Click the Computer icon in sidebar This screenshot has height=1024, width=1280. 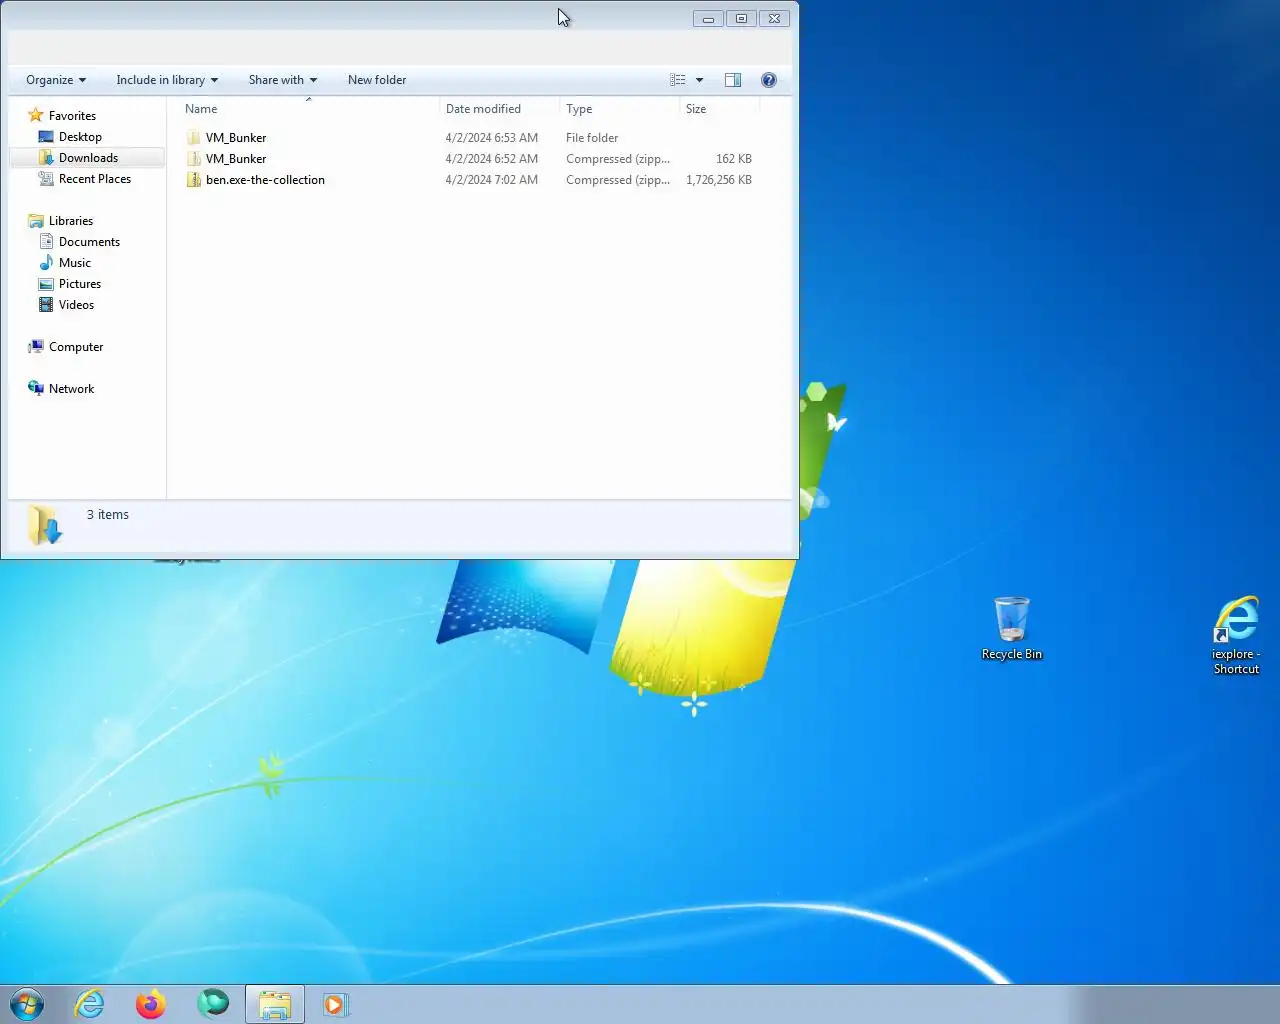pyautogui.click(x=36, y=347)
